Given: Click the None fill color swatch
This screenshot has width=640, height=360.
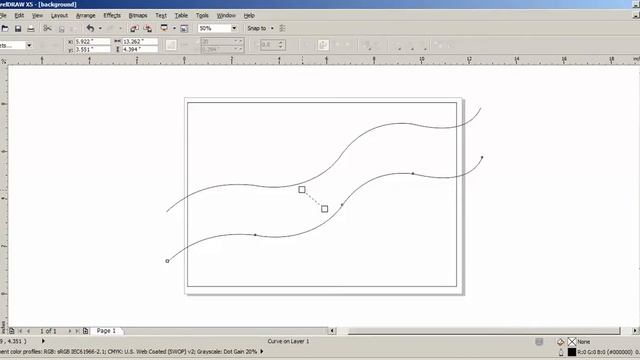Looking at the screenshot, I should (572, 342).
